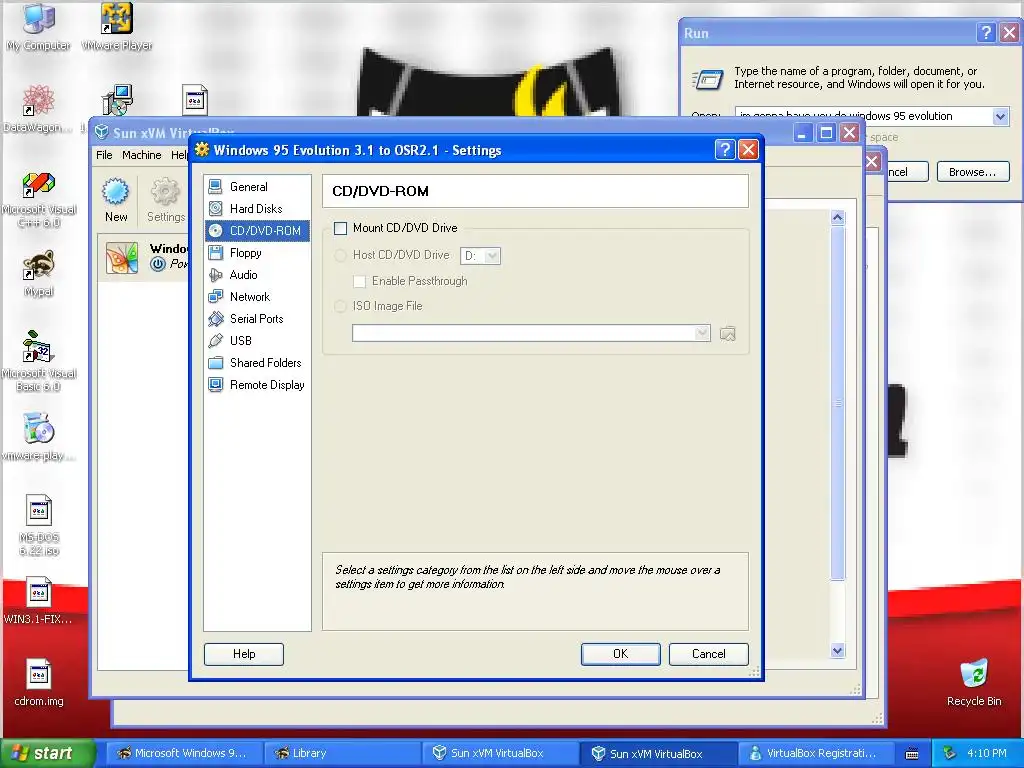Click the Help button in Settings
The width and height of the screenshot is (1024, 768).
point(244,654)
